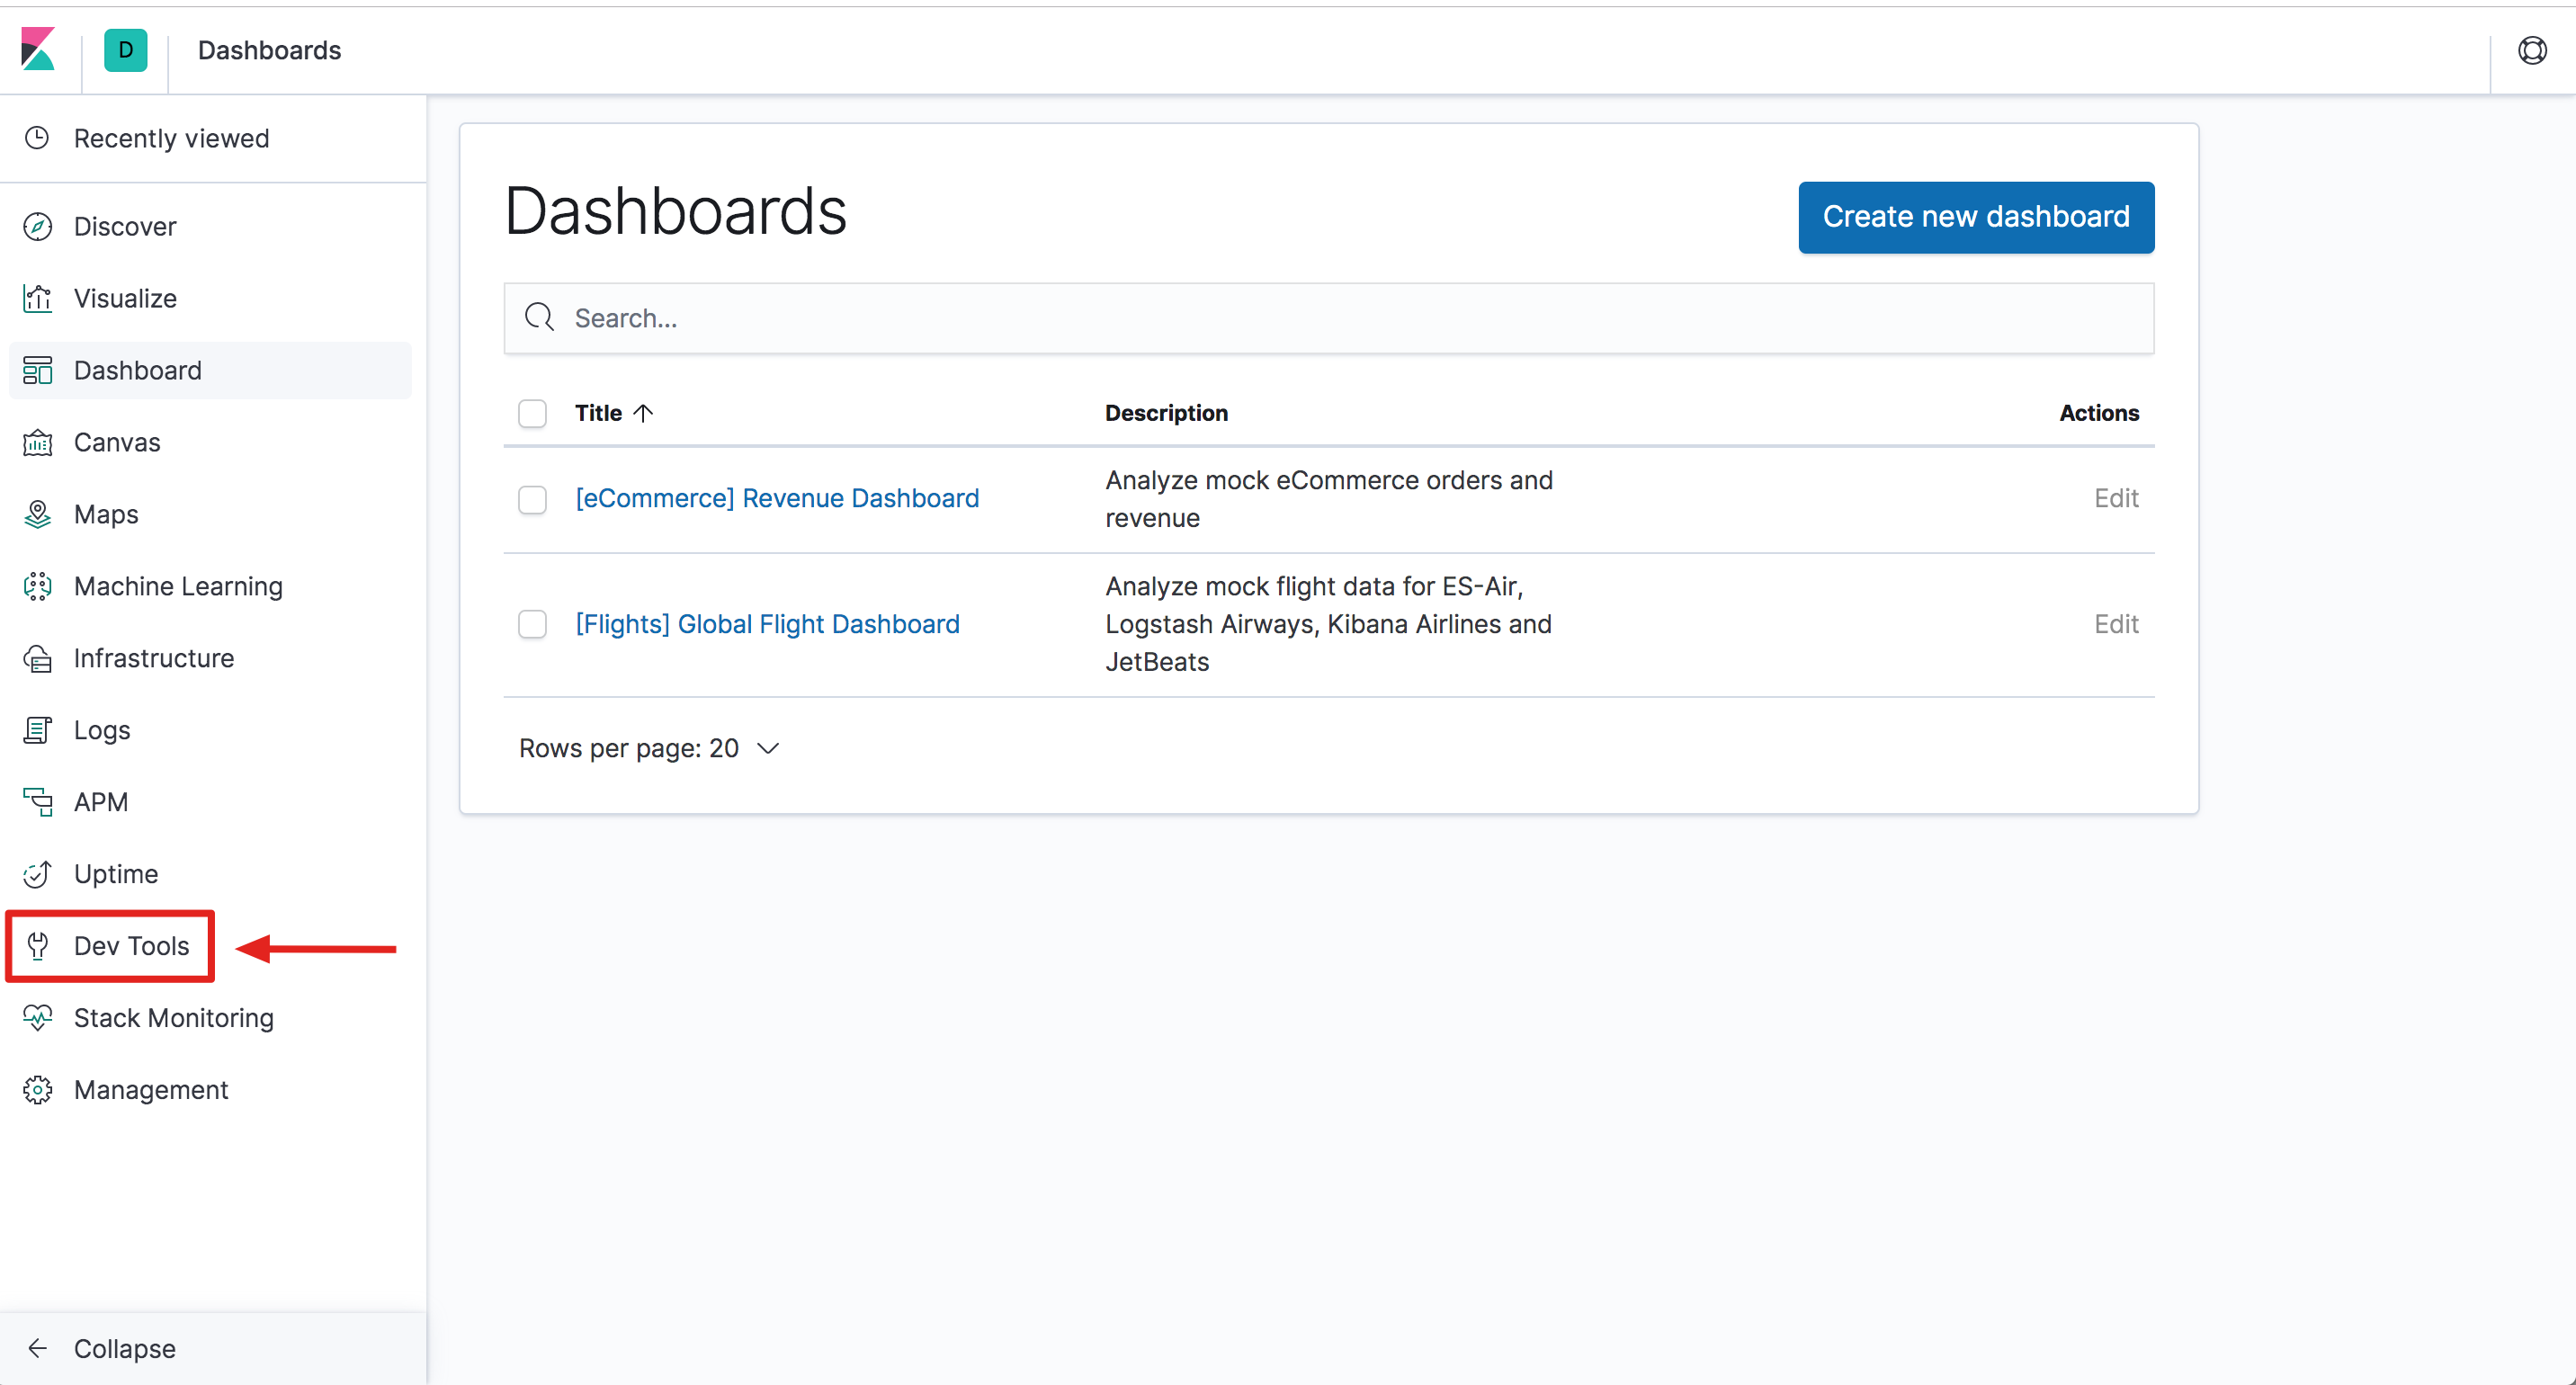2576x1385 pixels.
Task: Toggle the select-all checkbox in header
Action: pos(532,413)
